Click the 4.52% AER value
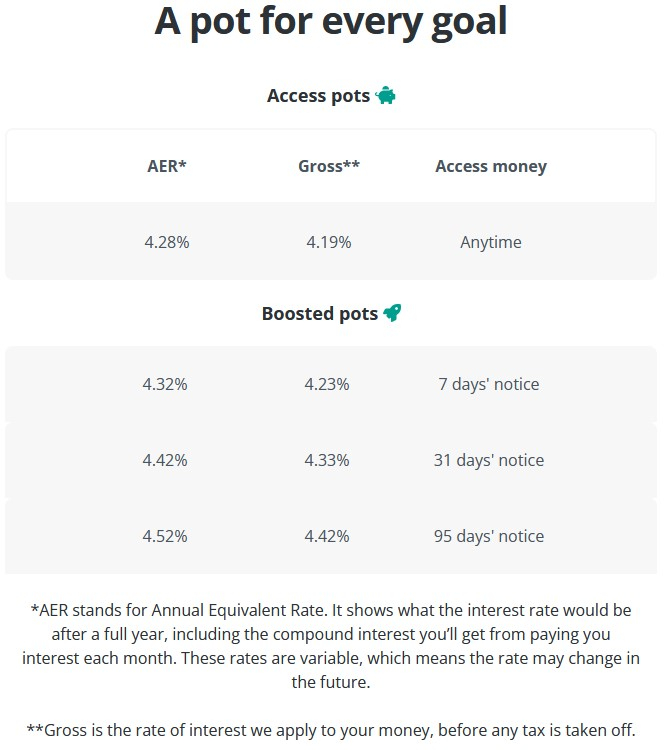Image resolution: width=665 pixels, height=750 pixels. (165, 536)
